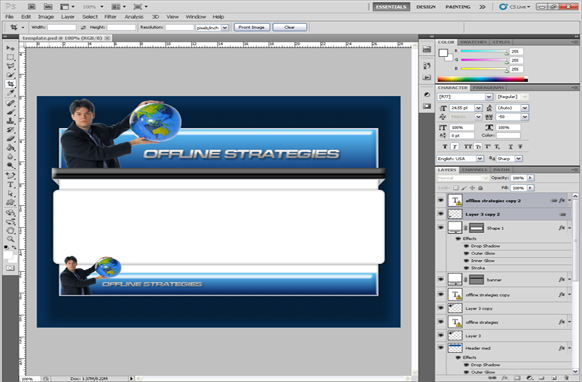
Task: Open the Filter menu
Action: pyautogui.click(x=110, y=17)
